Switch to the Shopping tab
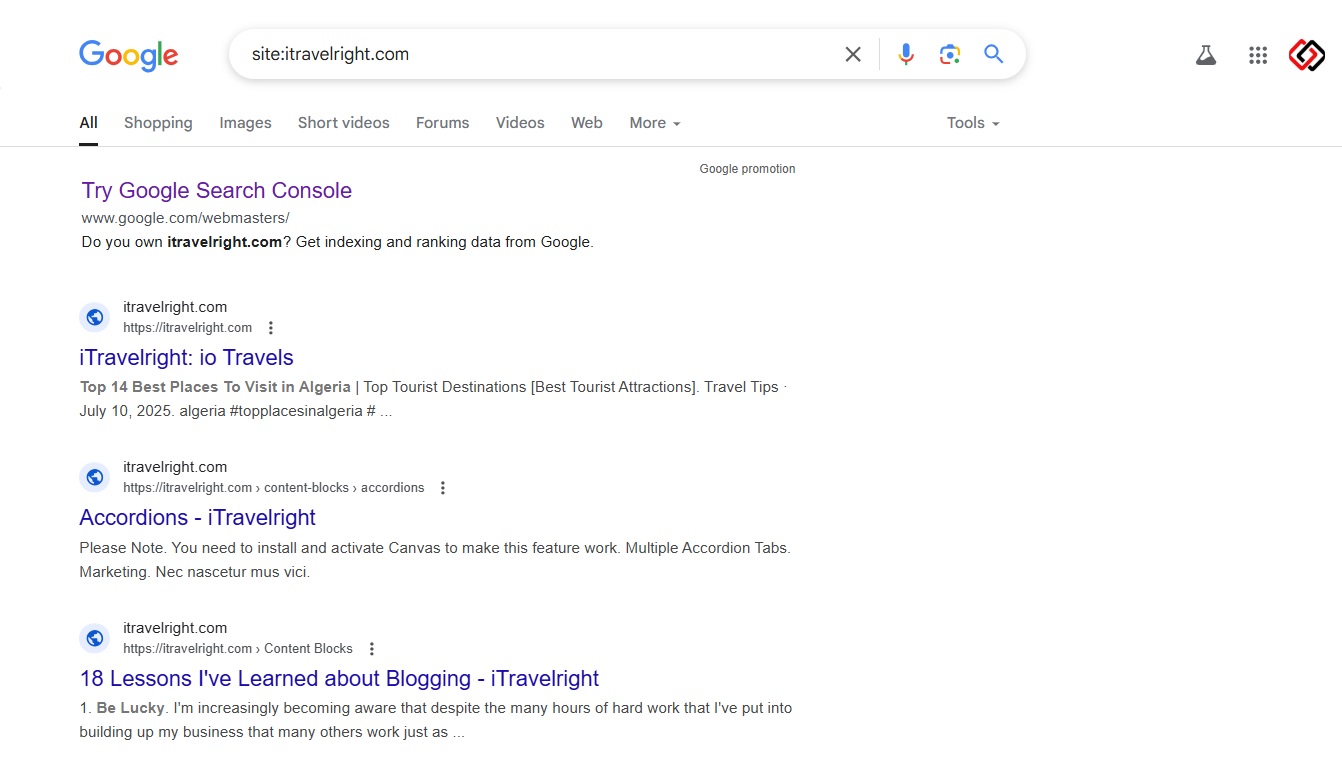This screenshot has height=768, width=1342. [158, 123]
